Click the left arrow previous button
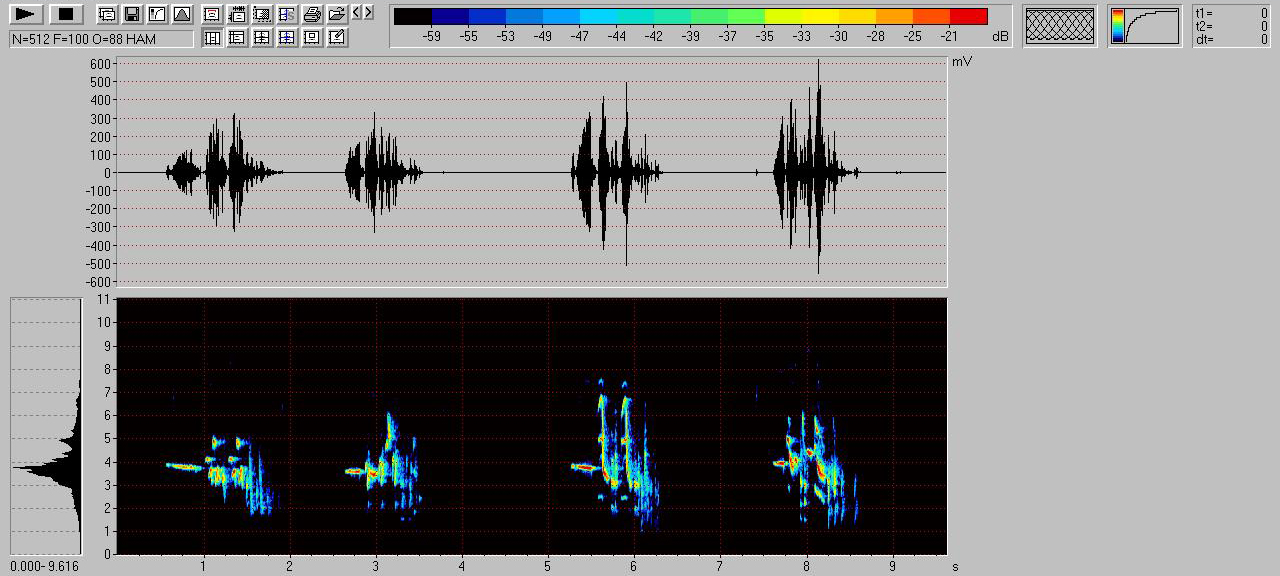 pyautogui.click(x=357, y=13)
